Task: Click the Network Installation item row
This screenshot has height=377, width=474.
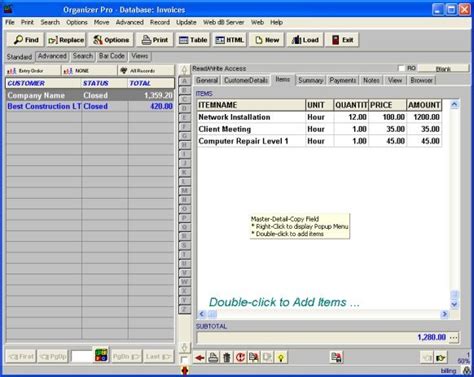Action: pyautogui.click(x=319, y=117)
